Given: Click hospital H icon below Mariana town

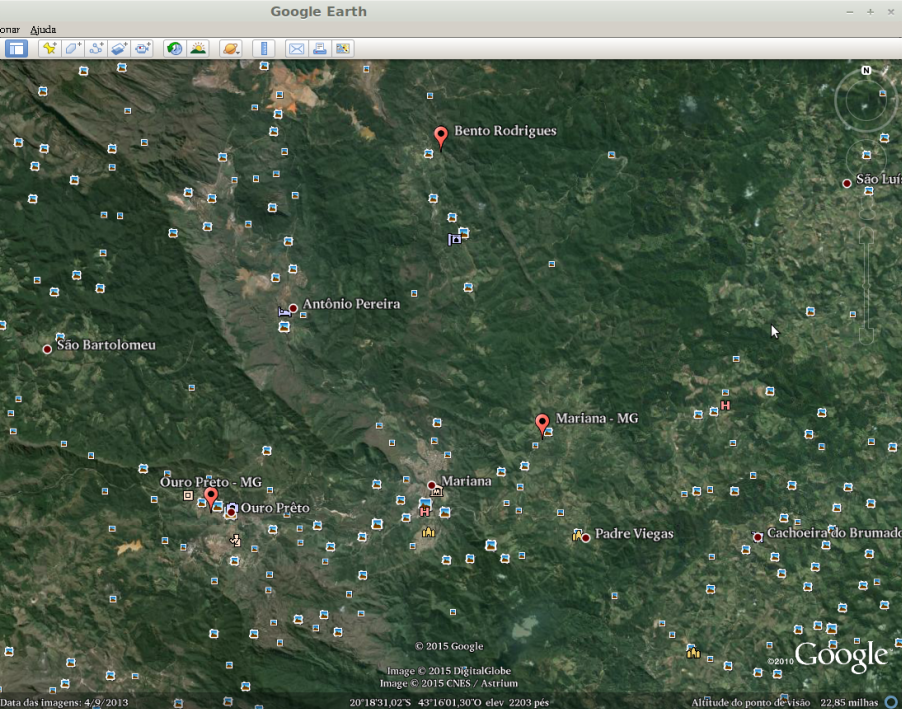Looking at the screenshot, I should [x=425, y=512].
